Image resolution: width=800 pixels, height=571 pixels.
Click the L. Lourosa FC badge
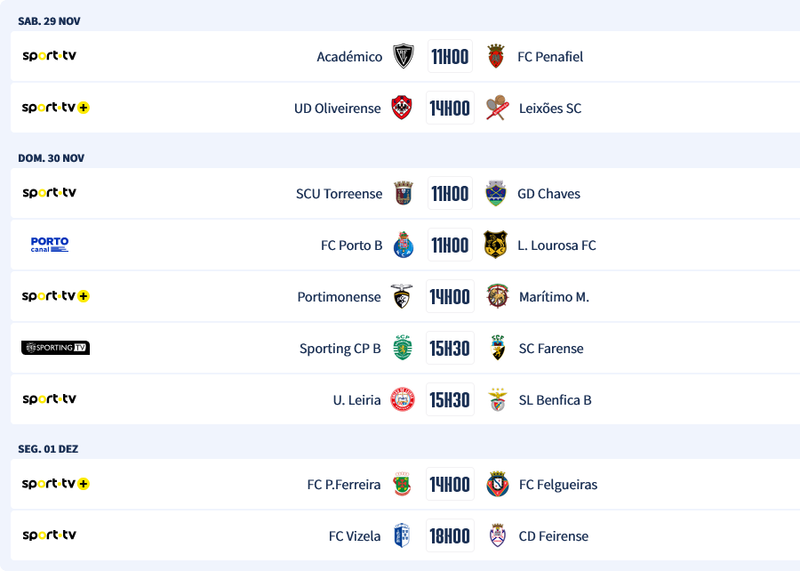tap(496, 245)
